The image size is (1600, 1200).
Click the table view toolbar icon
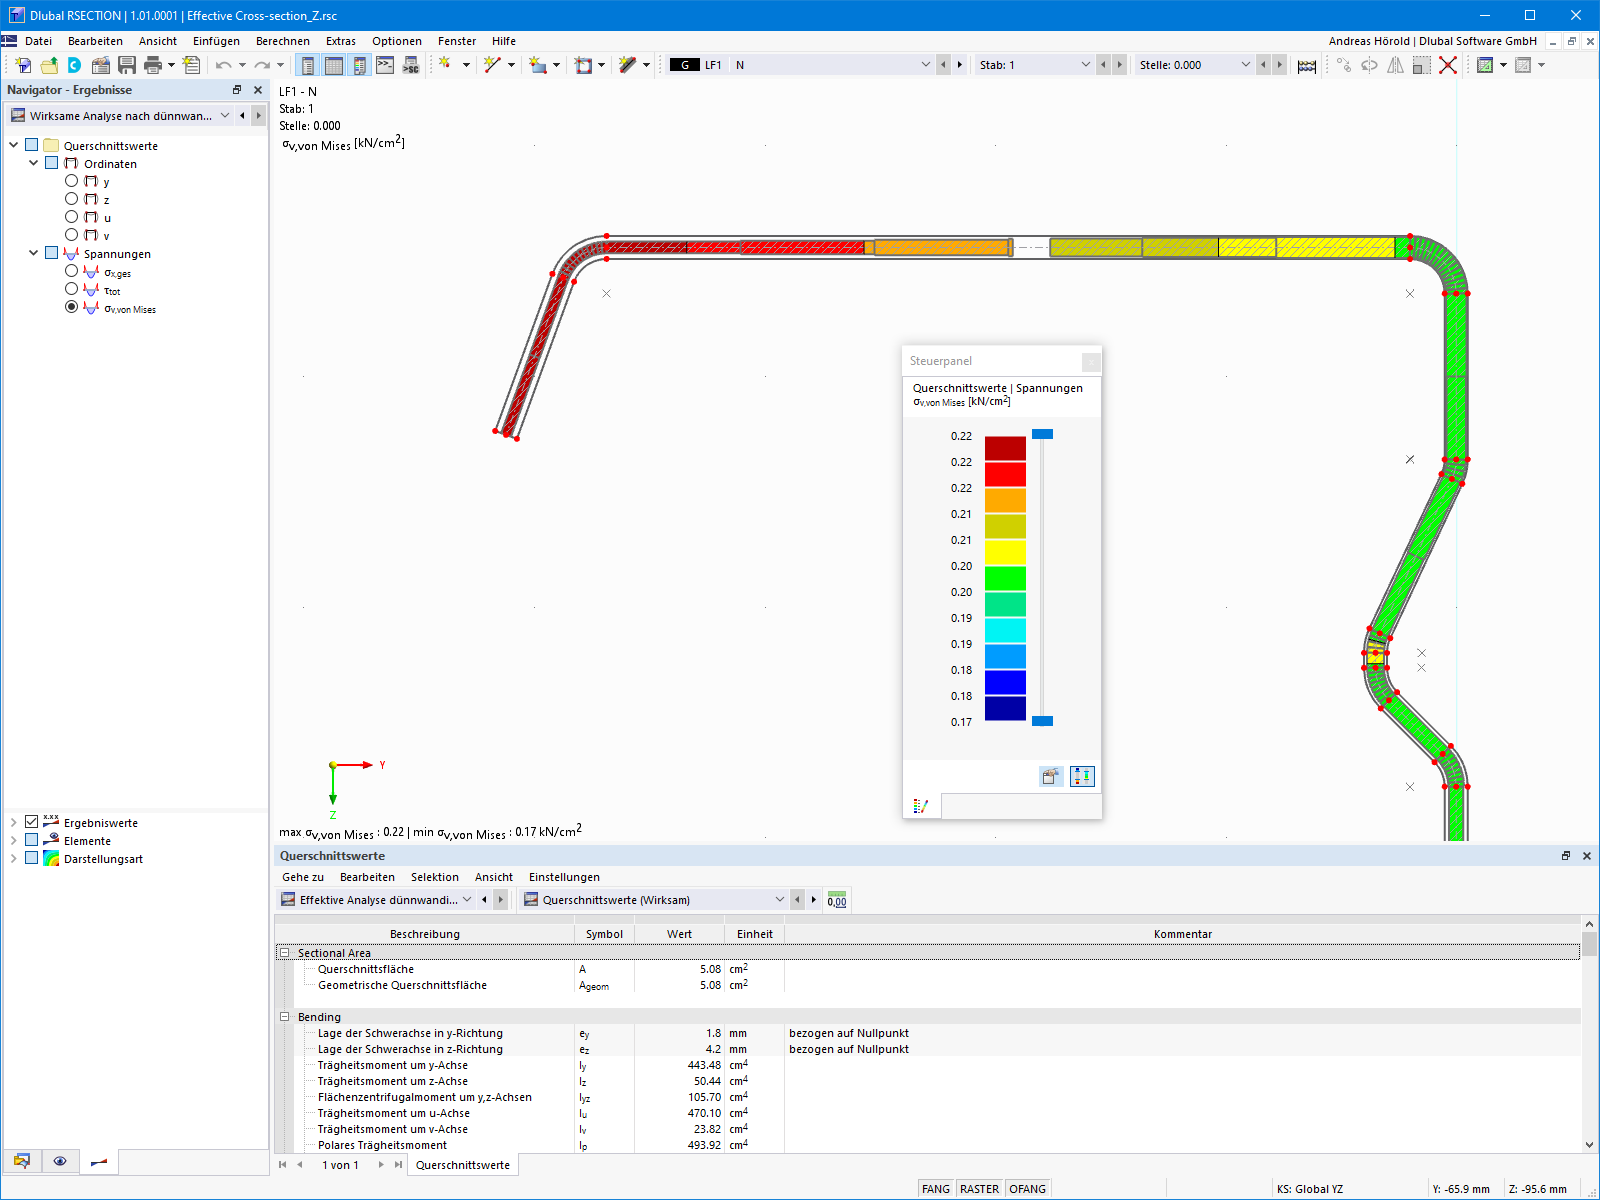(334, 65)
